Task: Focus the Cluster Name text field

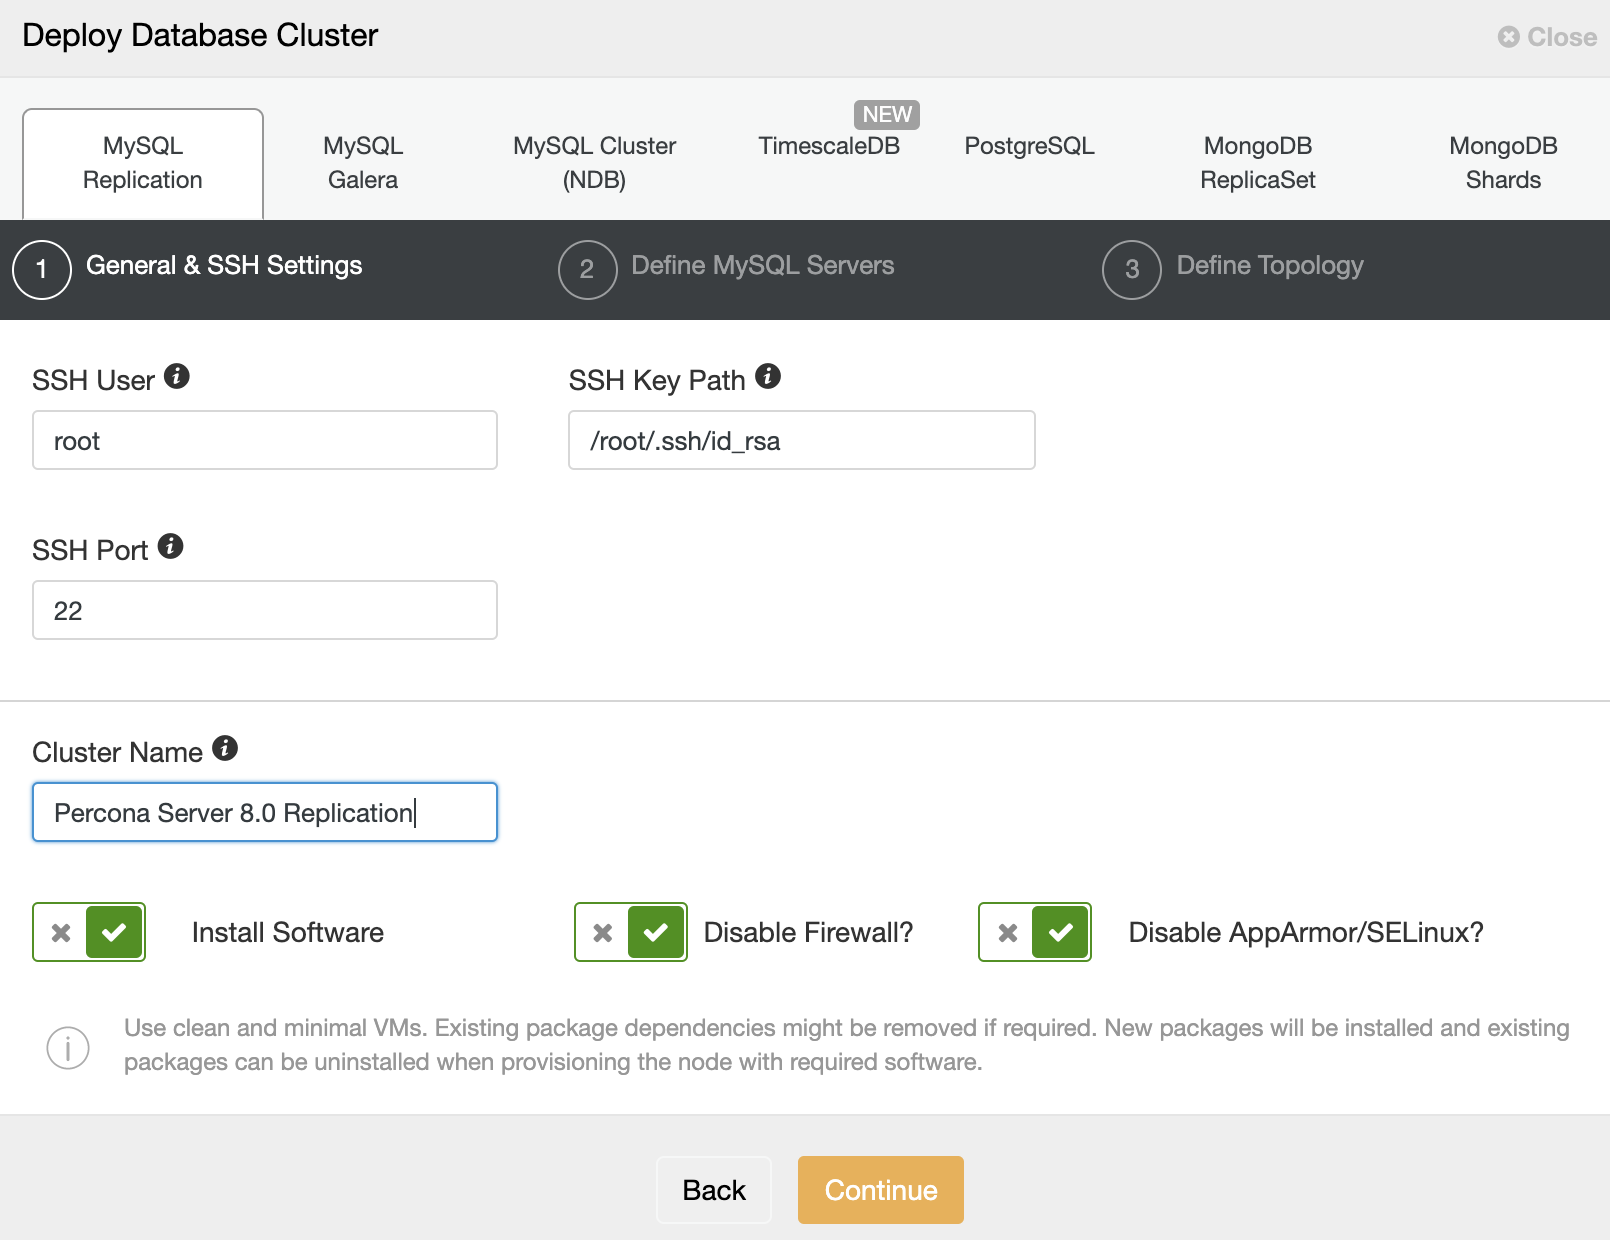Action: (x=265, y=812)
